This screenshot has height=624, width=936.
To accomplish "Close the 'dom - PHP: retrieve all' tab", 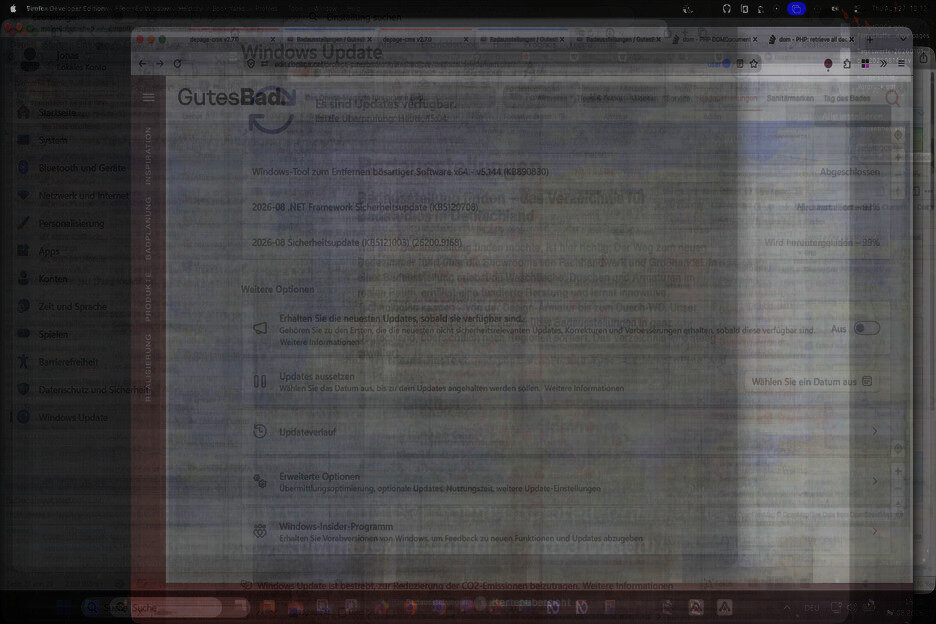I will pos(851,39).
